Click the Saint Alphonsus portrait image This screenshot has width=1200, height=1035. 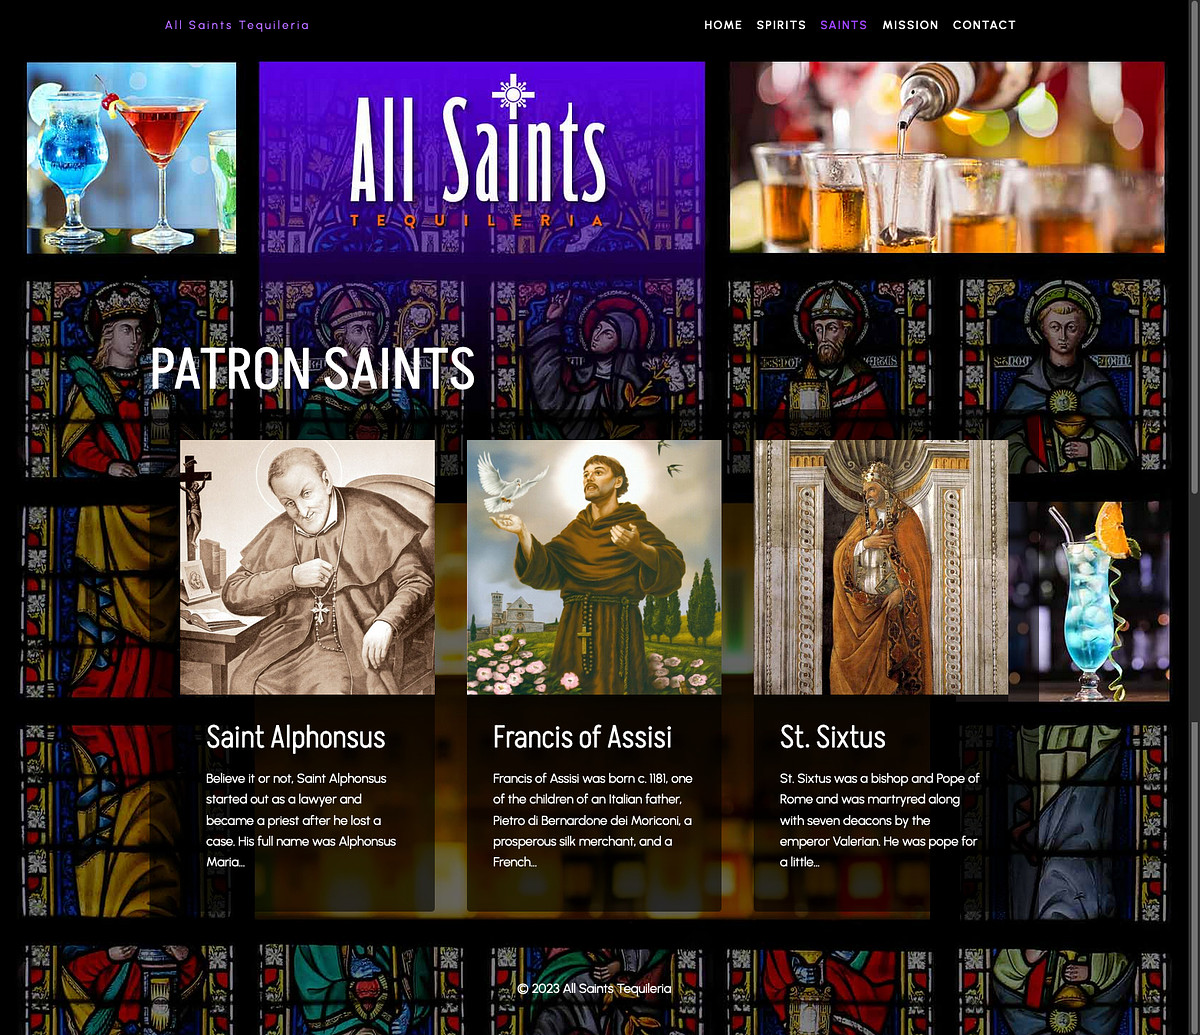point(307,567)
